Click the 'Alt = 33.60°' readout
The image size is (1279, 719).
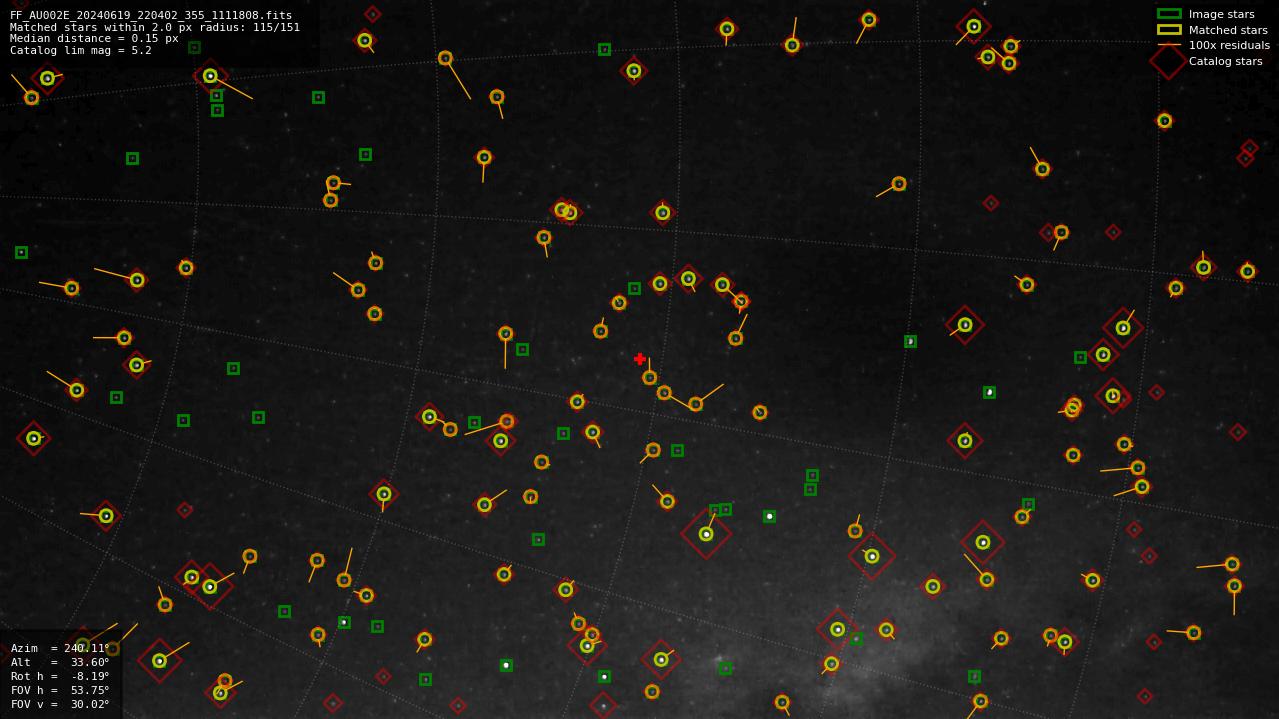[x=60, y=662]
